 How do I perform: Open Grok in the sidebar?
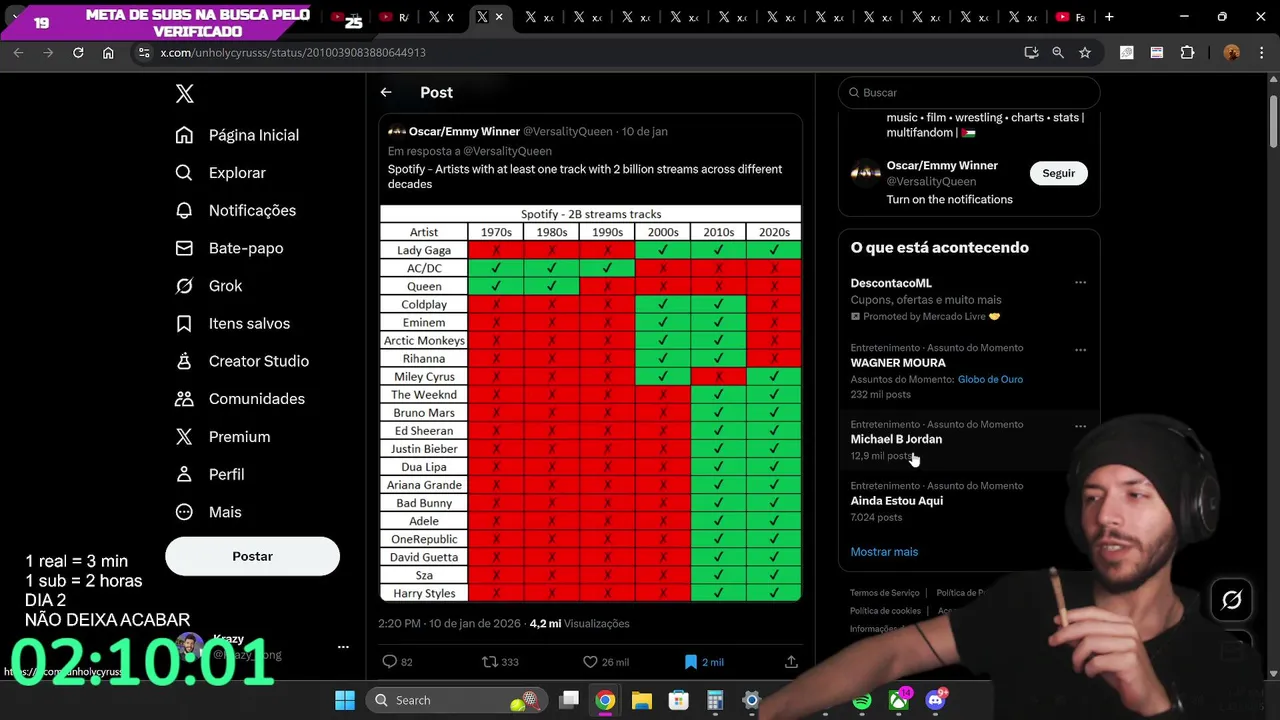[209, 286]
